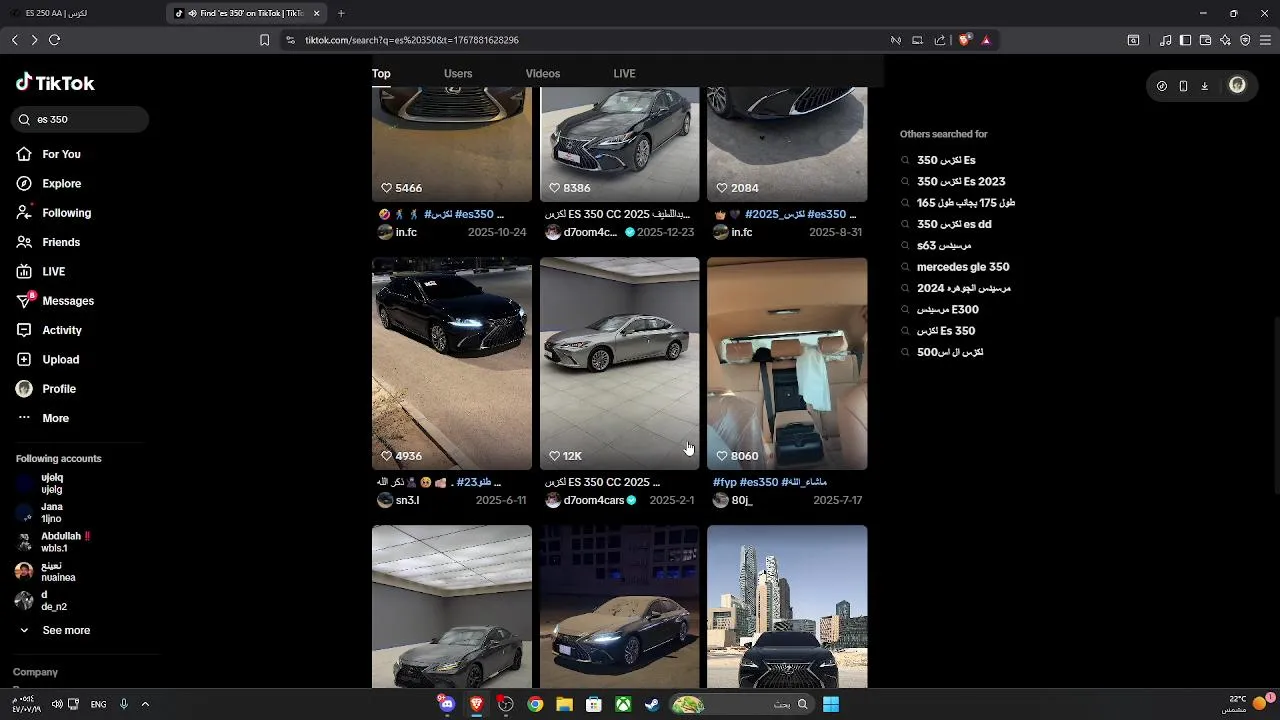
Task: Open the Brave VPN shield icon
Action: tap(1245, 40)
